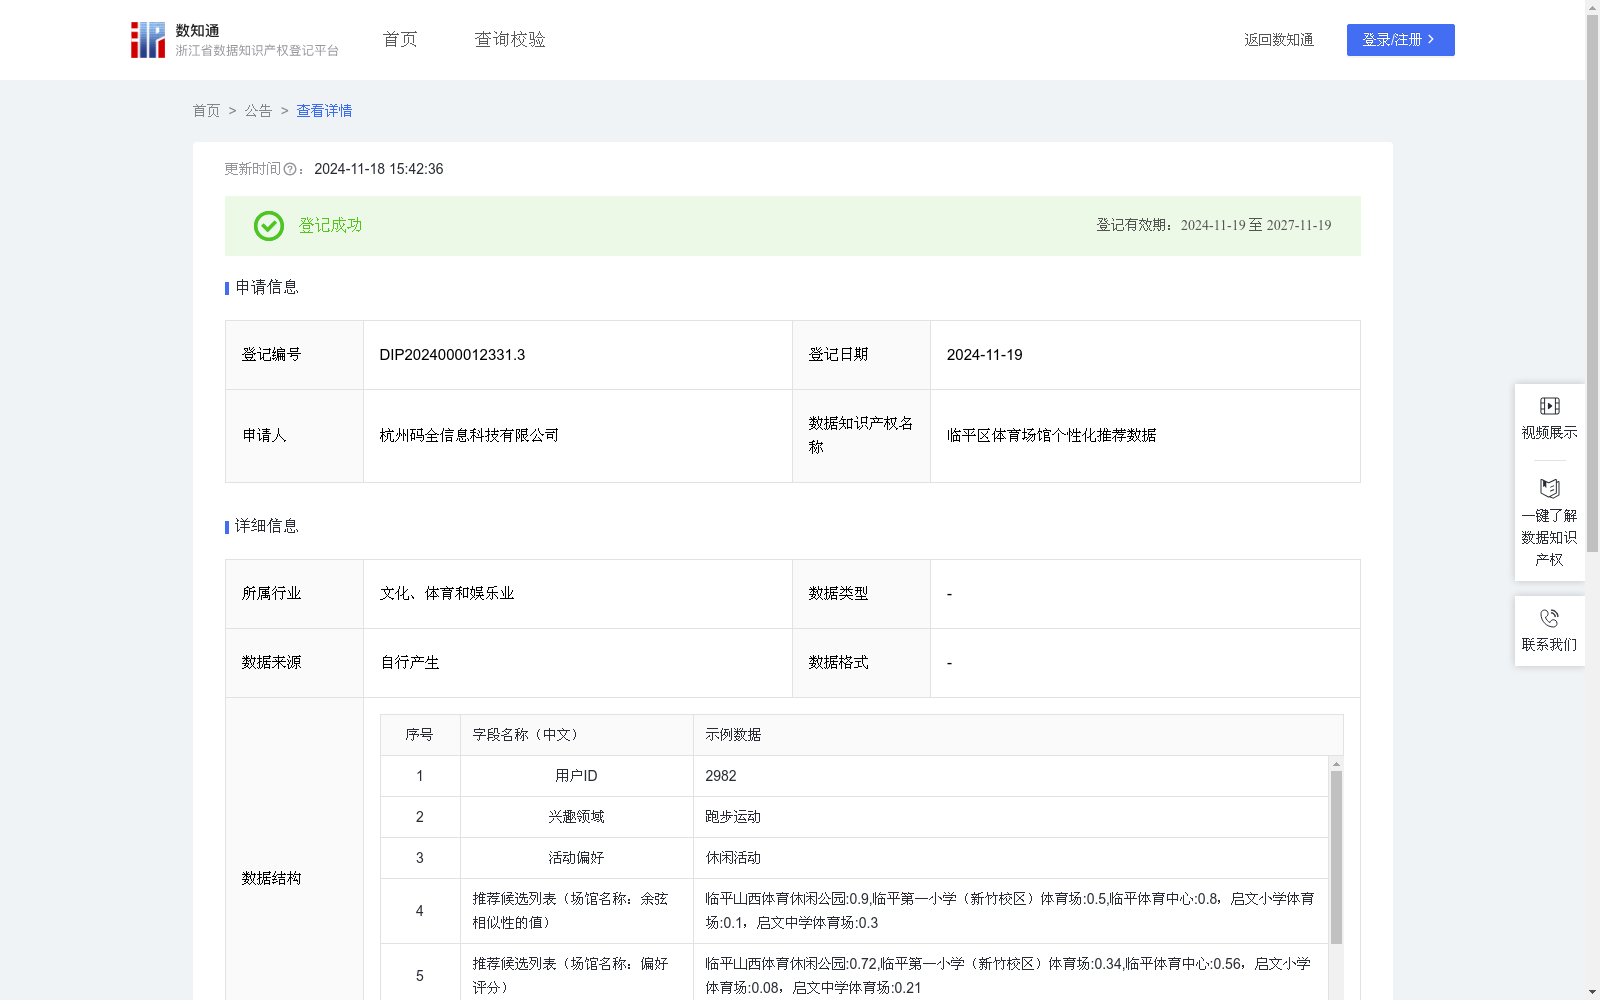Click sample value 2982
This screenshot has width=1600, height=1000.
click(x=721, y=776)
